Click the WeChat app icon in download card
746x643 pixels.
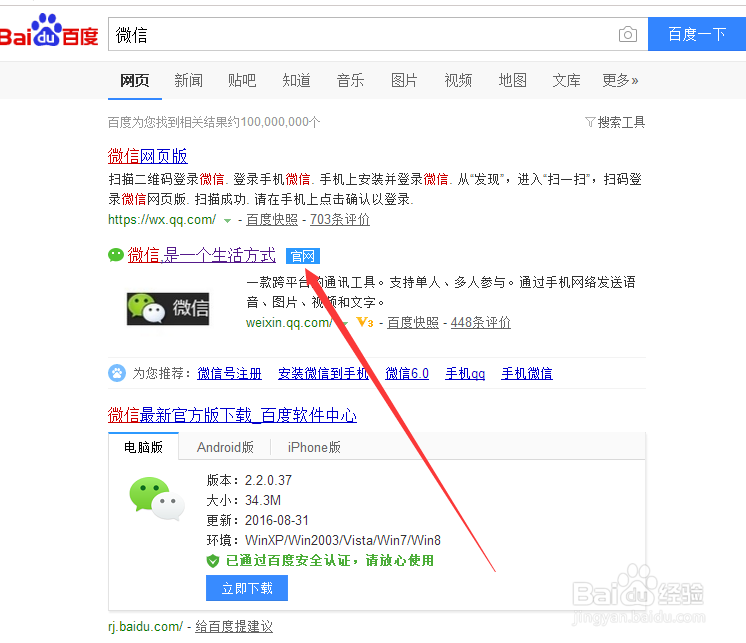click(157, 499)
